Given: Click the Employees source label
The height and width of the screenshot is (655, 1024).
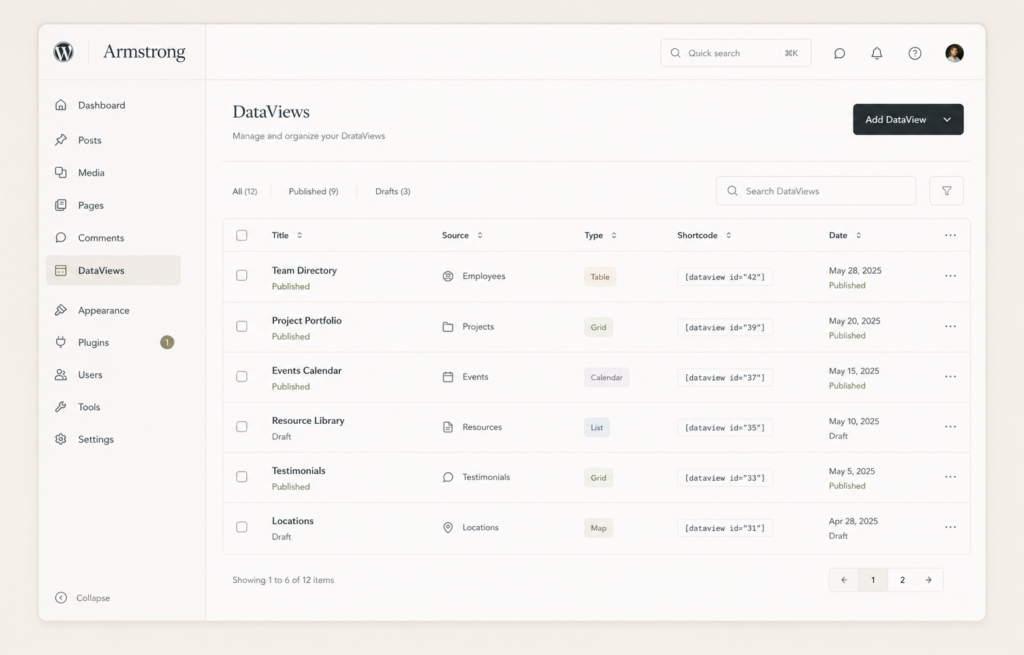Looking at the screenshot, I should [x=484, y=276].
